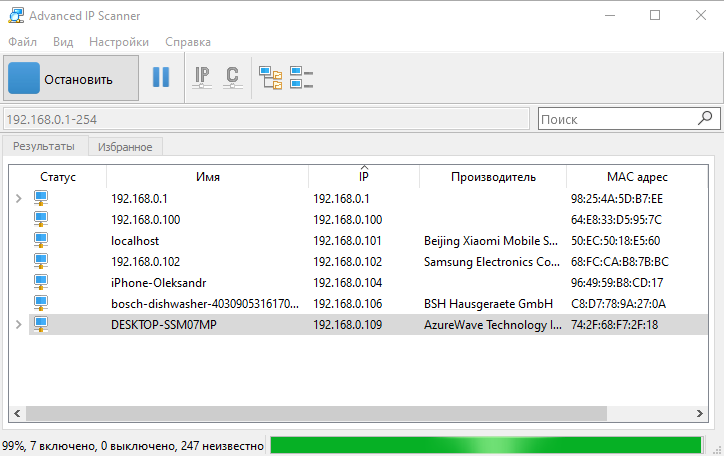The image size is (724, 456).
Task: Click the horizontal scrollbar left arrow
Action: pos(17,413)
